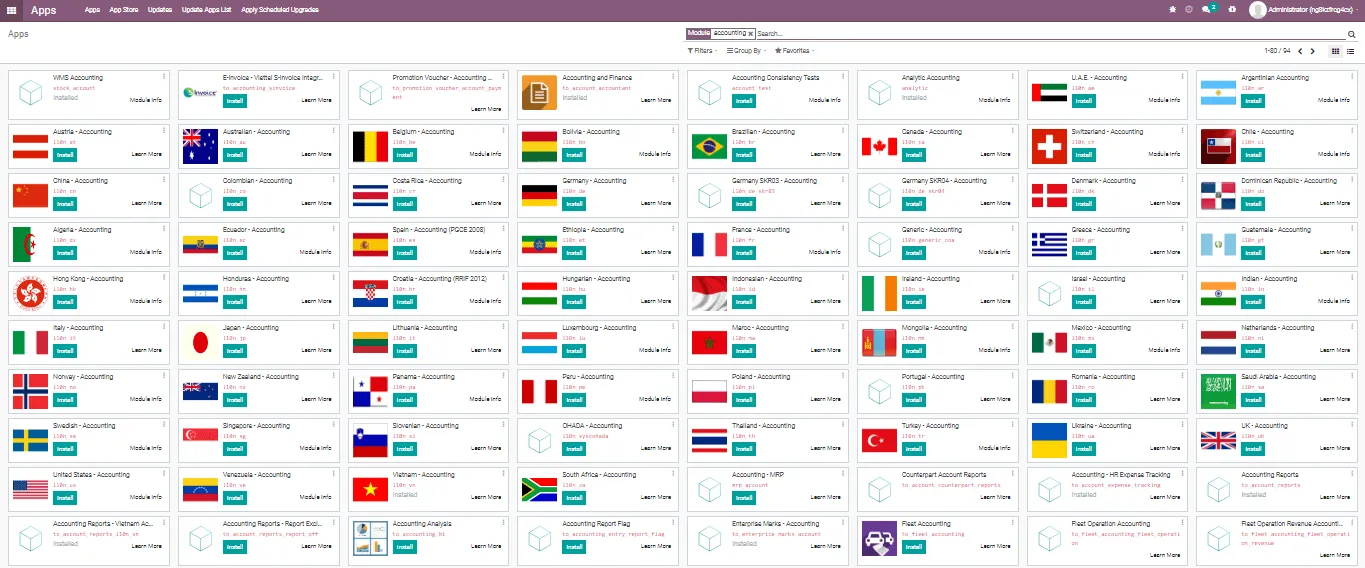Open the Group By dropdown
The height and width of the screenshot is (568, 1365).
coord(745,50)
